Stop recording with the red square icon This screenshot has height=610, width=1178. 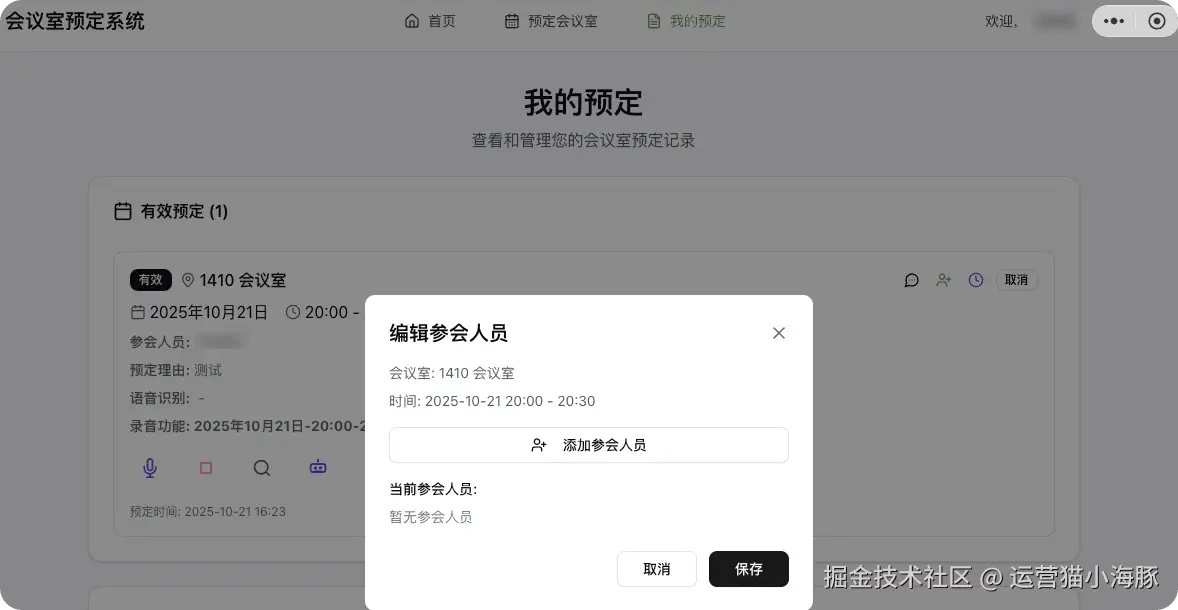(206, 468)
